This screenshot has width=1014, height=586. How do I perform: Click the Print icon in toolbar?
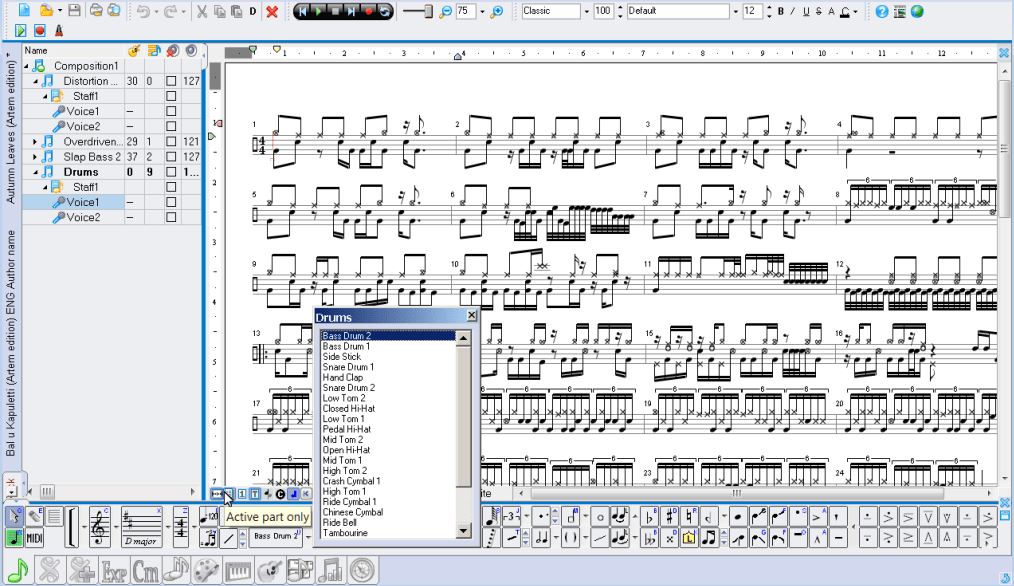[96, 10]
